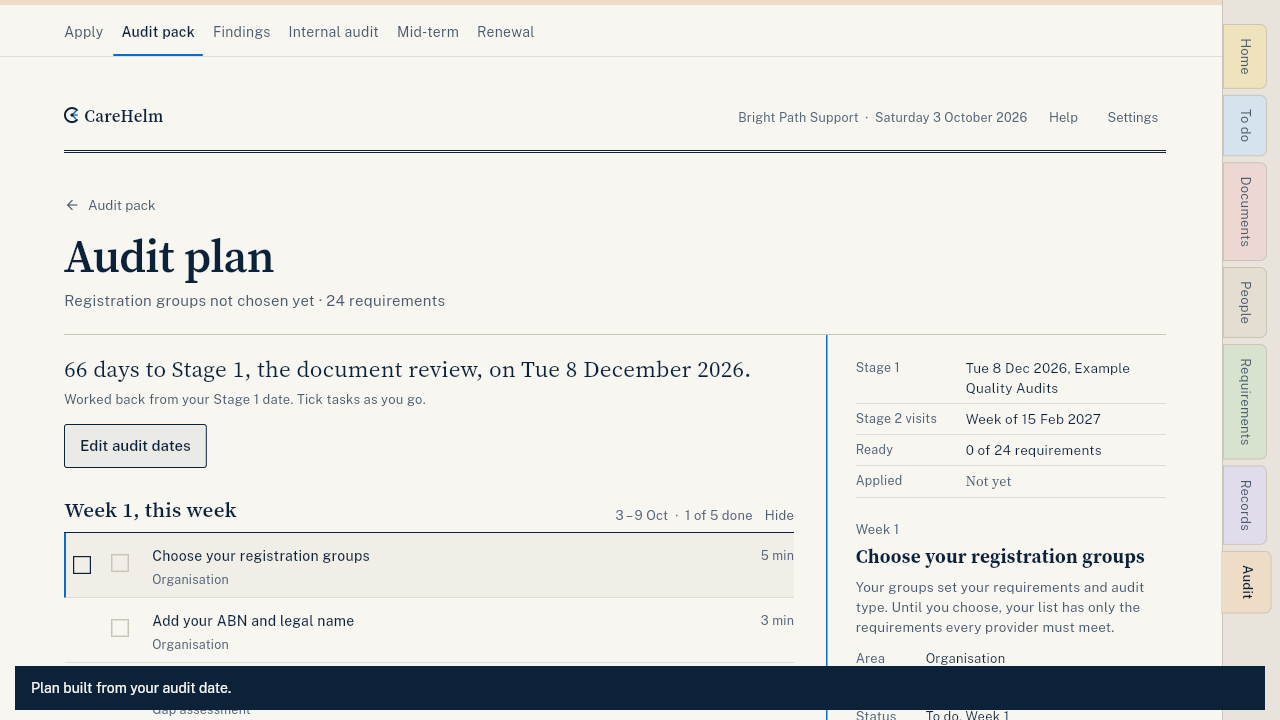Select the Audit side tab
The image size is (1280, 720).
[x=1246, y=582]
